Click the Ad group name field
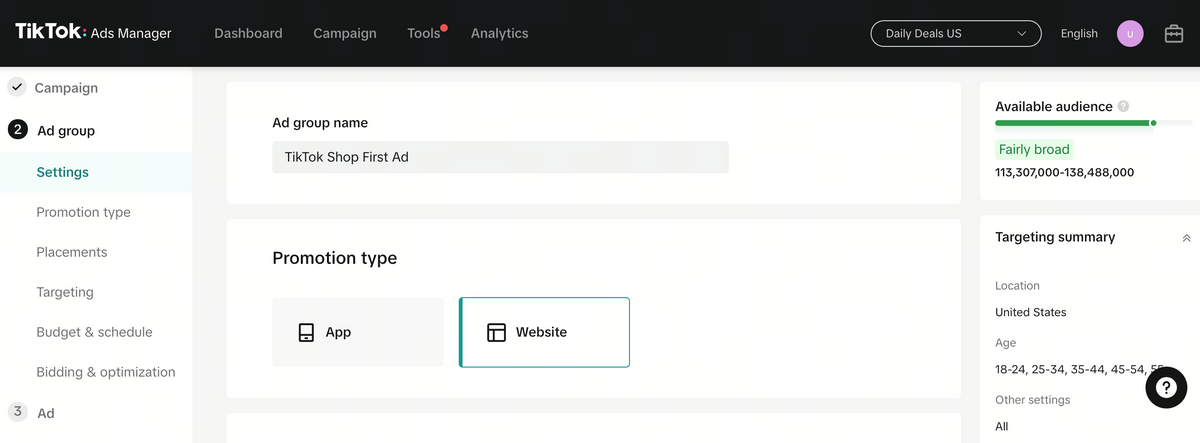Viewport: 1200px width, 443px height. pyautogui.click(x=500, y=157)
